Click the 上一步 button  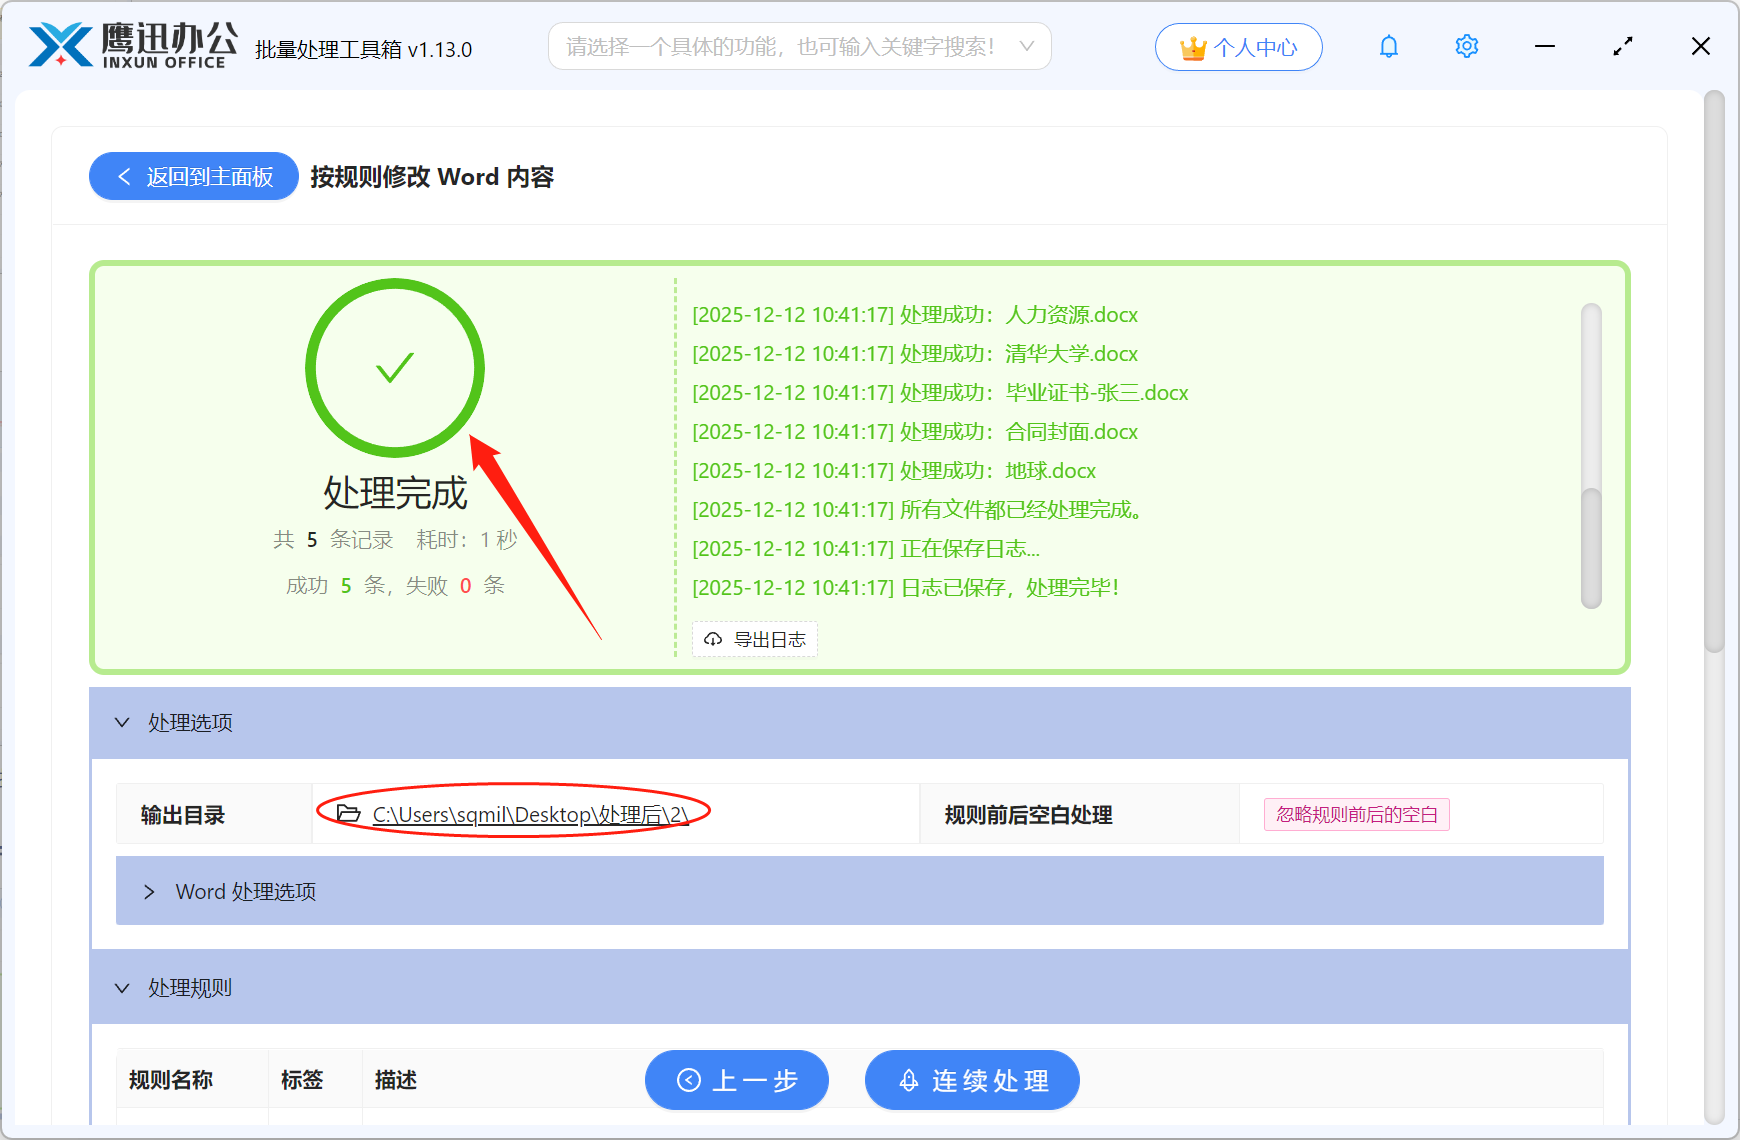pyautogui.click(x=737, y=1080)
